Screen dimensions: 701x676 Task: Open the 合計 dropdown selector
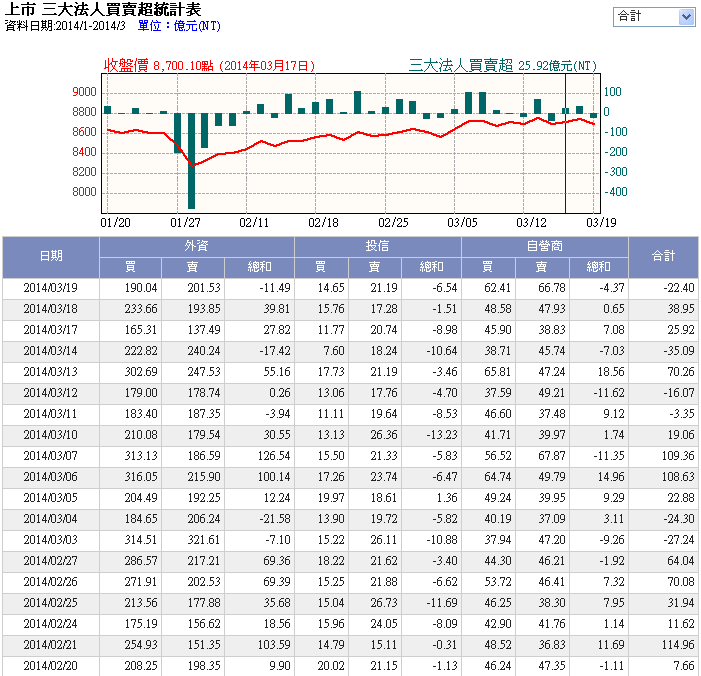tap(654, 17)
